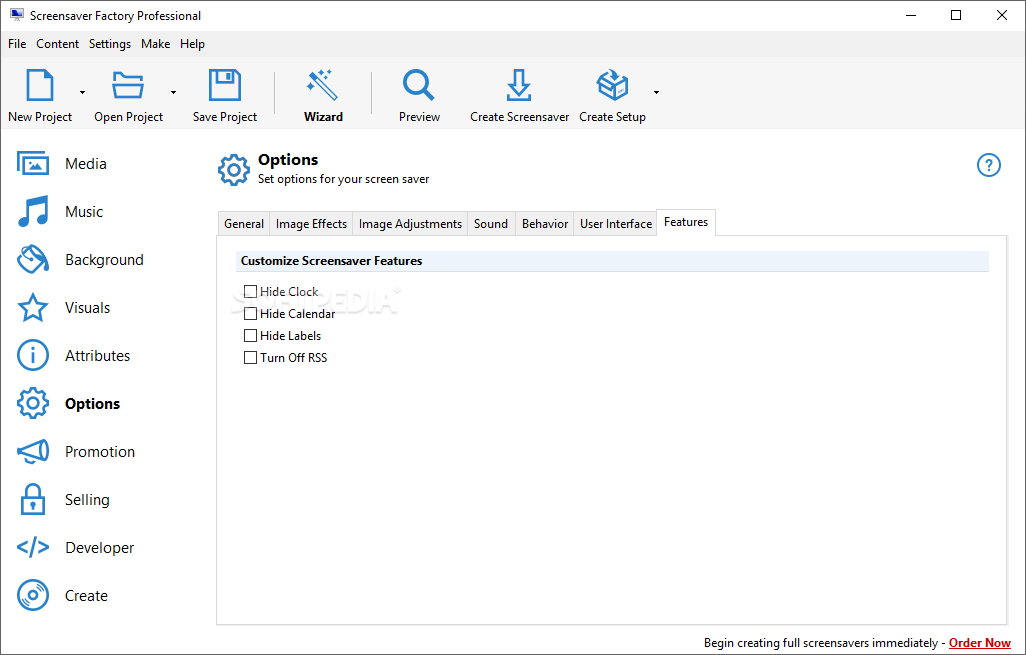Screen dimensions: 1026x655
Task: Check the Turn Off RSS option
Action: [x=250, y=358]
